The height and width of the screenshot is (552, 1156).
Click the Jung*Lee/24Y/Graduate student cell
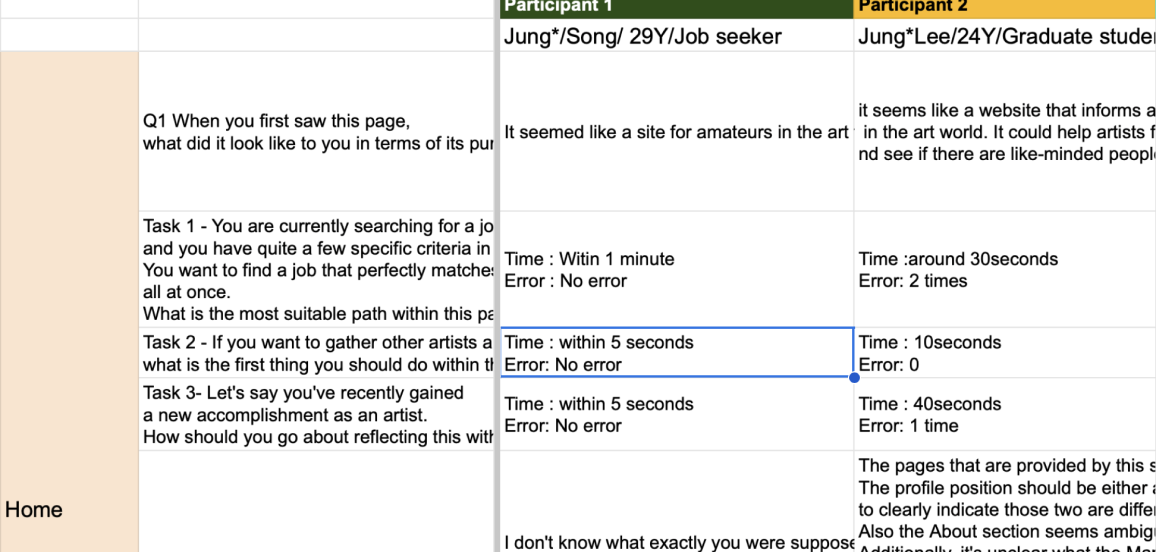point(1004,37)
